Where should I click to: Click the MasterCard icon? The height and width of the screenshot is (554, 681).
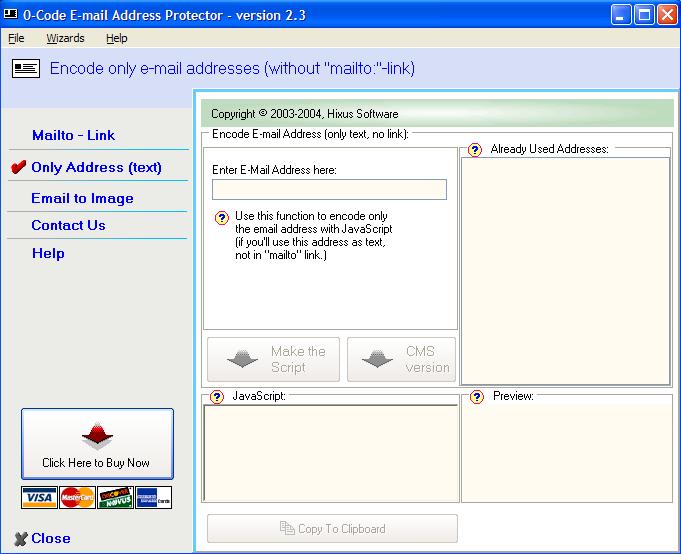(77, 498)
